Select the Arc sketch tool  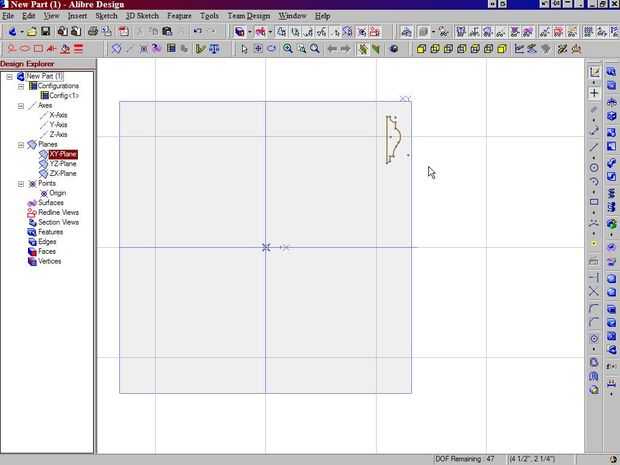tap(594, 182)
